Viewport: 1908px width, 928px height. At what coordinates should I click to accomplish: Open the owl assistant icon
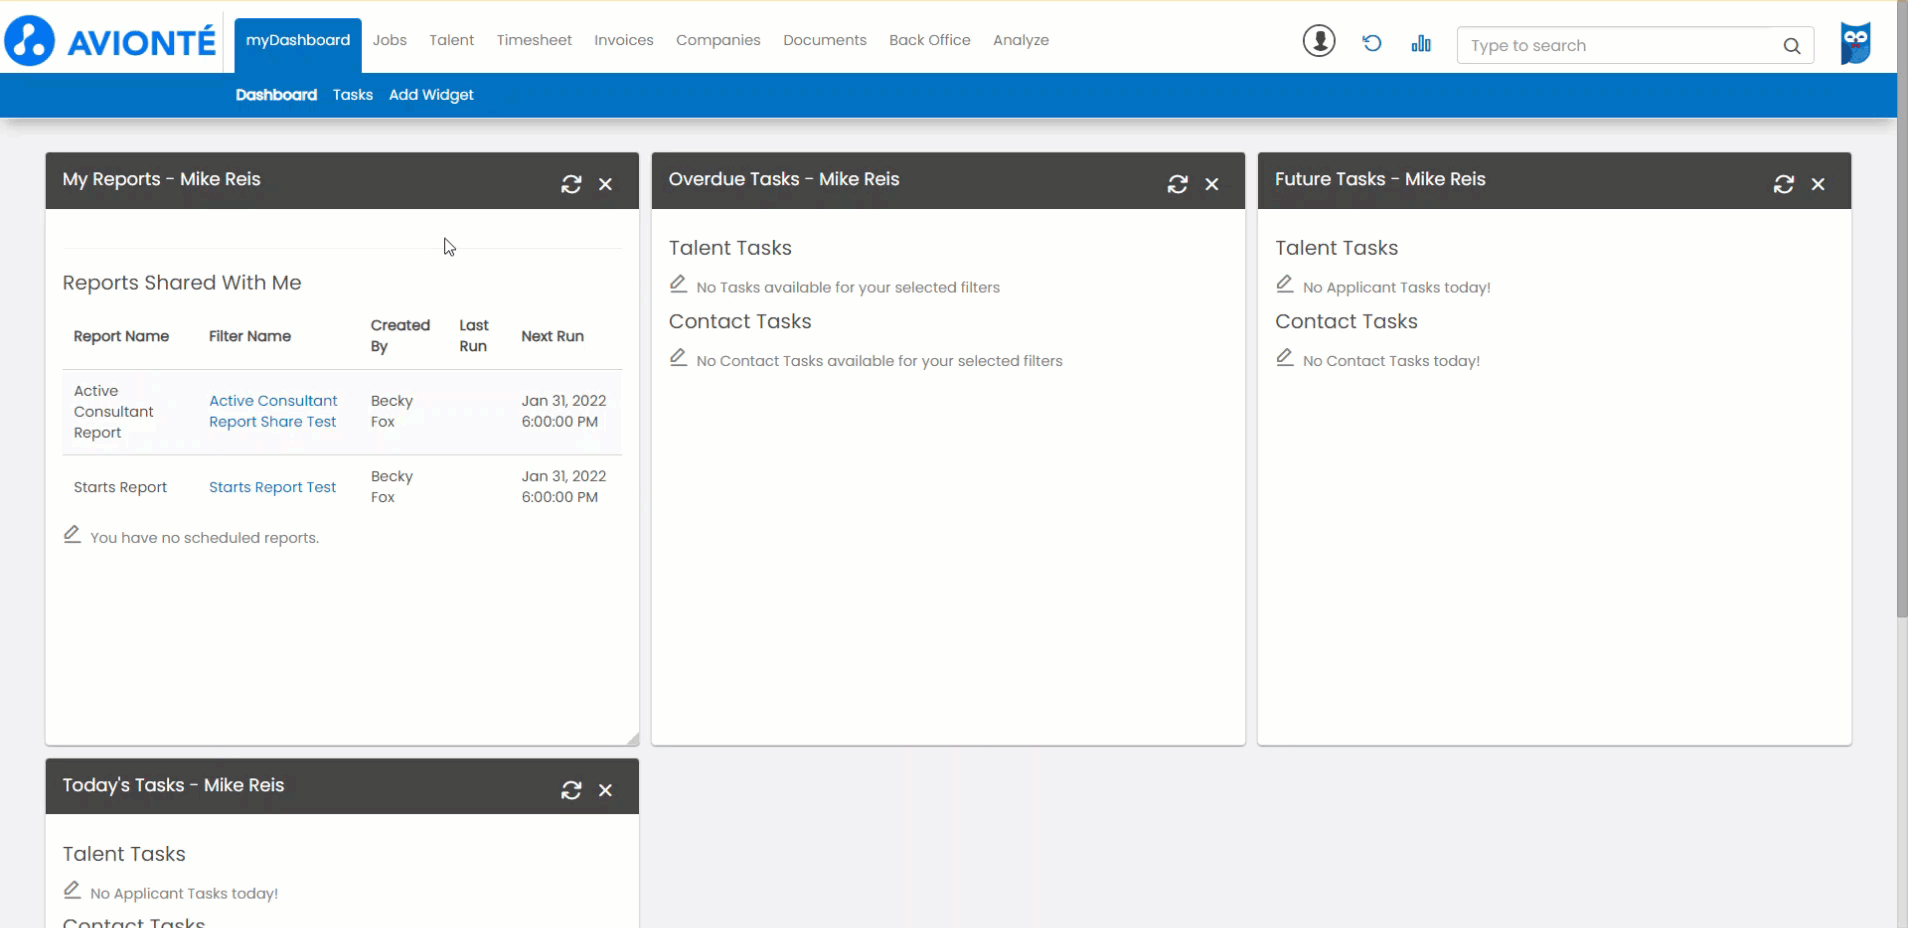(1856, 43)
